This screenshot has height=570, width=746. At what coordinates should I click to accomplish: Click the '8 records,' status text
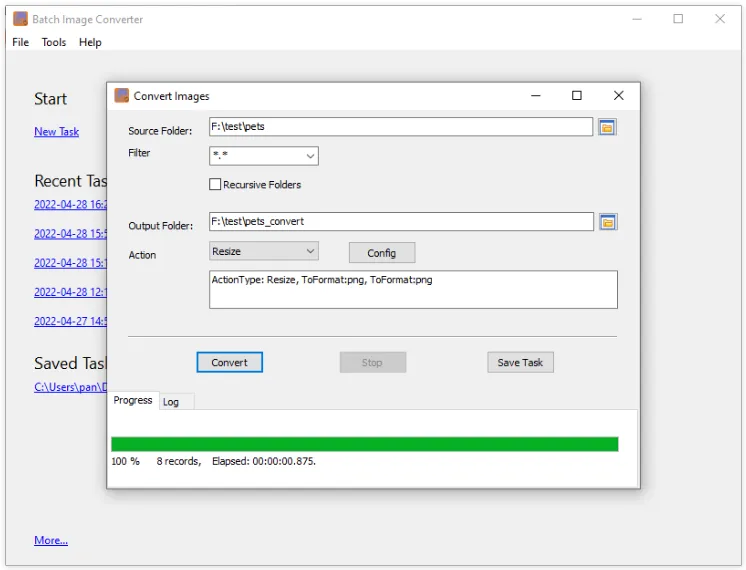click(x=179, y=461)
